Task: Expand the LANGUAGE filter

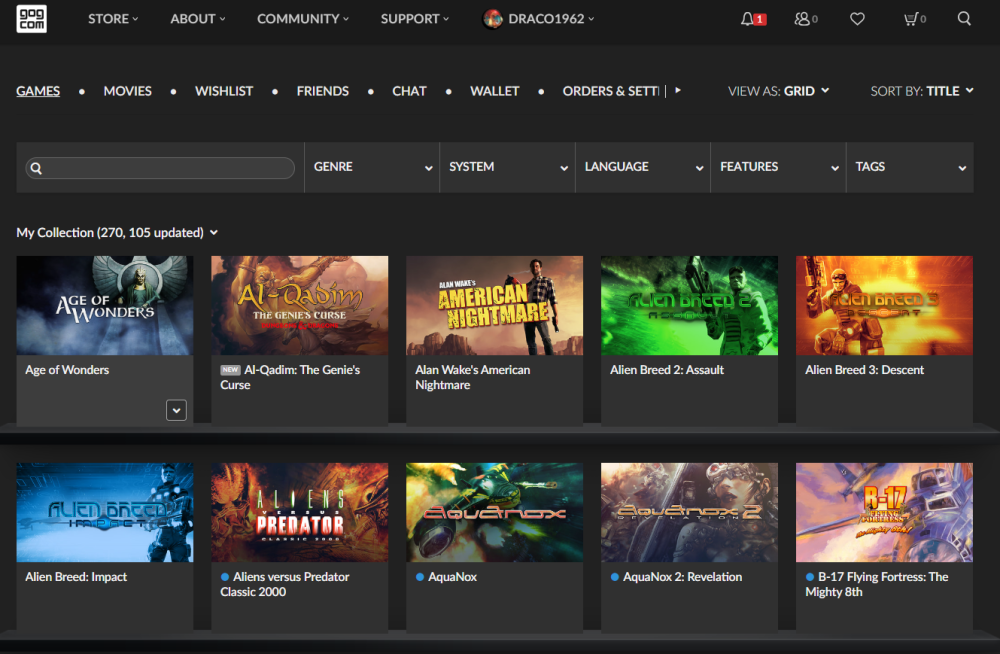Action: [643, 167]
